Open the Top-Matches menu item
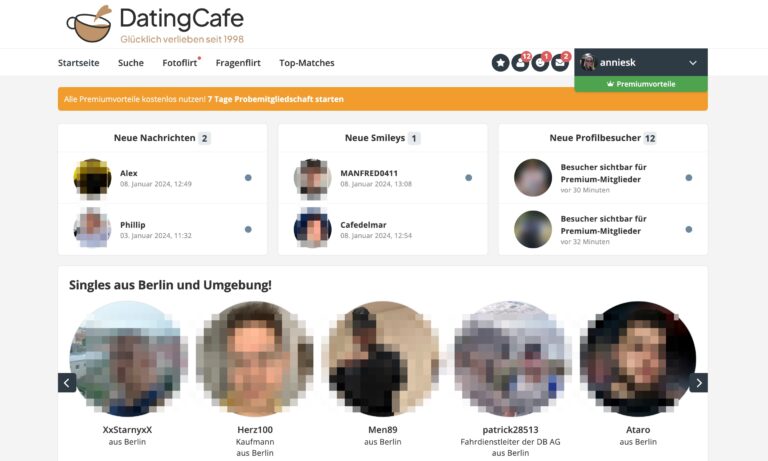Viewport: 768px width, 461px height. pos(307,63)
